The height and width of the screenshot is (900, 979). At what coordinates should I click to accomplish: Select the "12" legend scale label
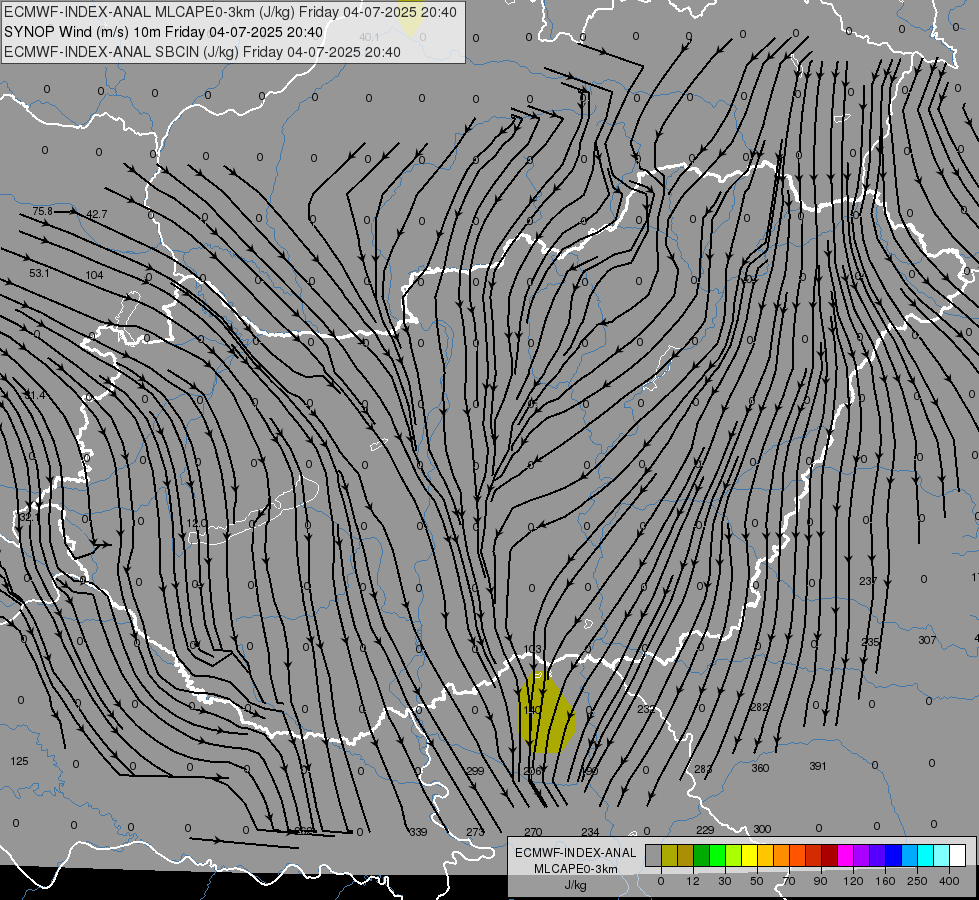[692, 881]
